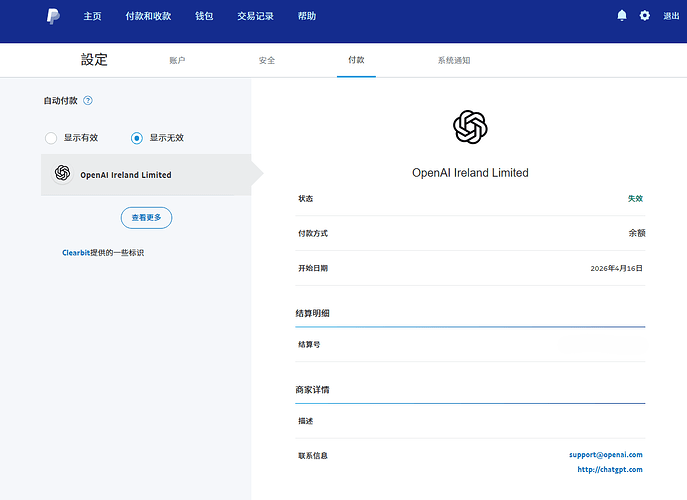Click 退出 to log out
This screenshot has width=687, height=500.
click(x=671, y=16)
